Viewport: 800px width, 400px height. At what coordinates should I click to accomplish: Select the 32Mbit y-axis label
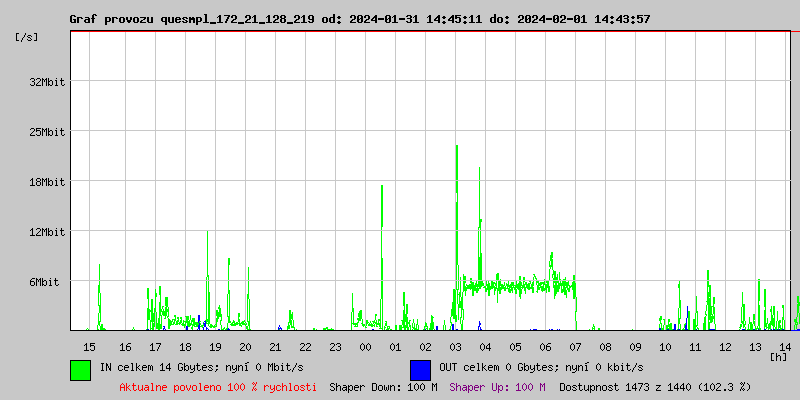click(x=47, y=82)
